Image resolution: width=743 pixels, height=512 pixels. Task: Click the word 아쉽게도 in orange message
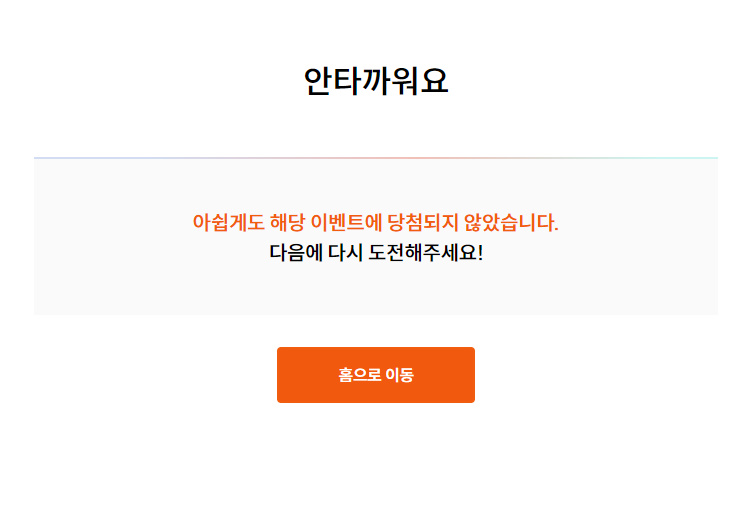(x=228, y=222)
